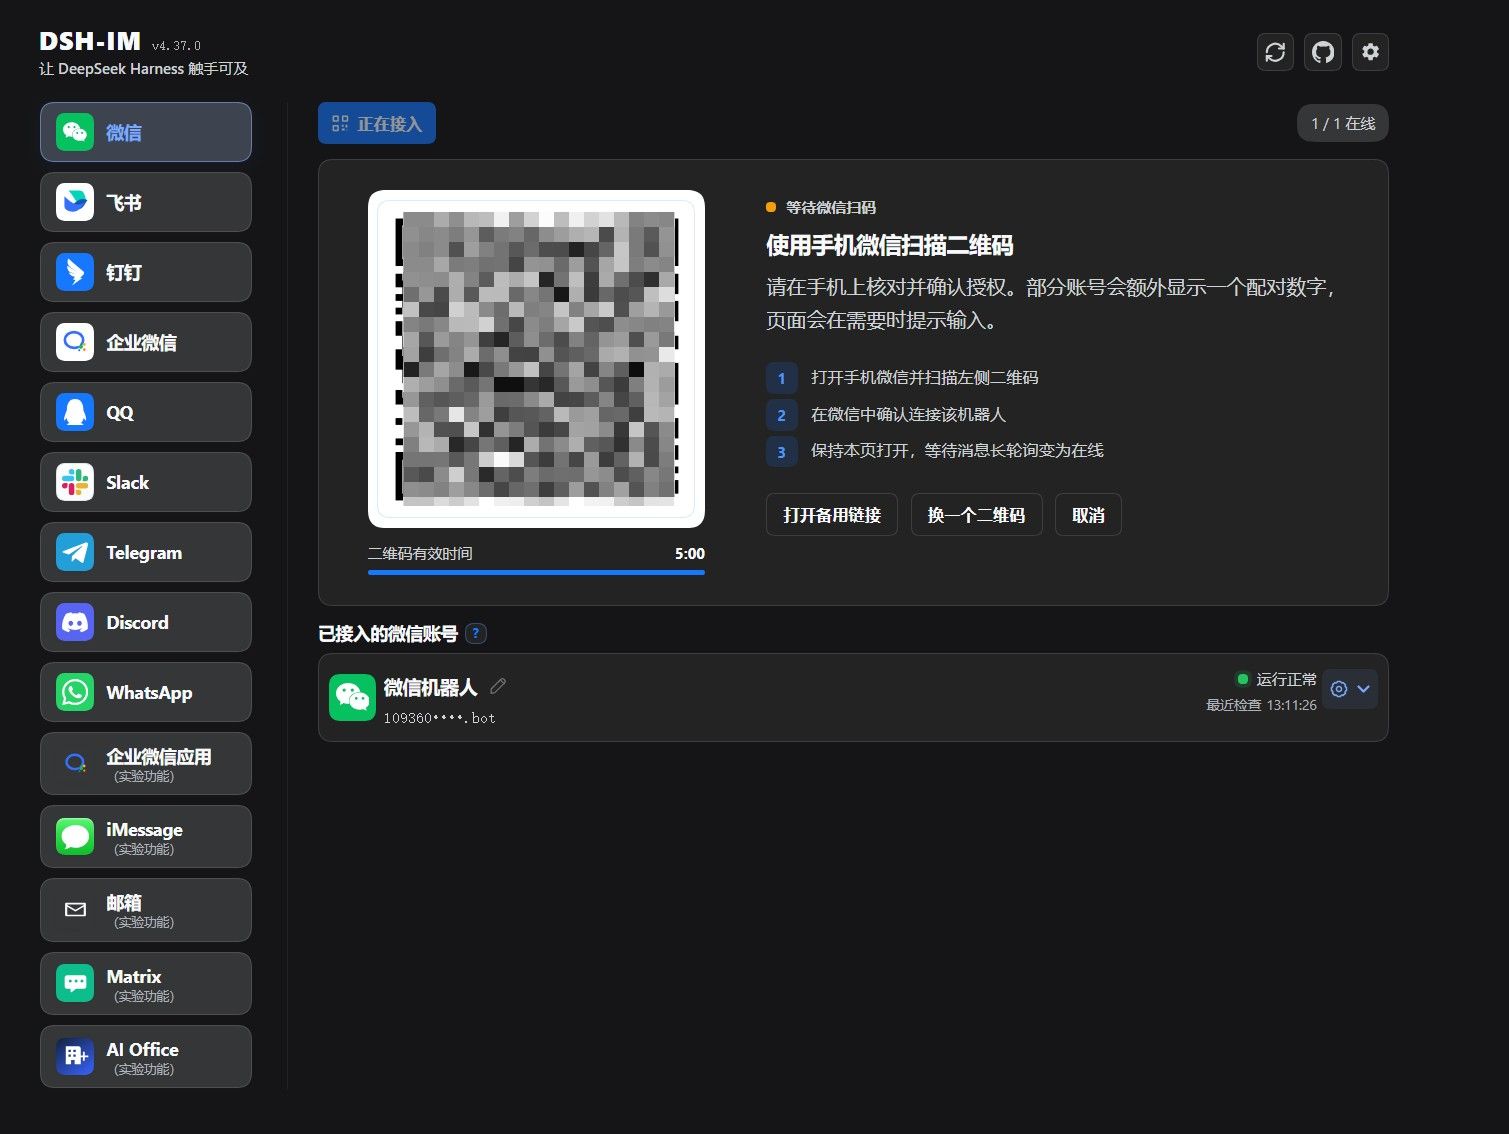The height and width of the screenshot is (1134, 1509).
Task: Click the pencil icon to rename 微信机器人
Action: coord(498,686)
